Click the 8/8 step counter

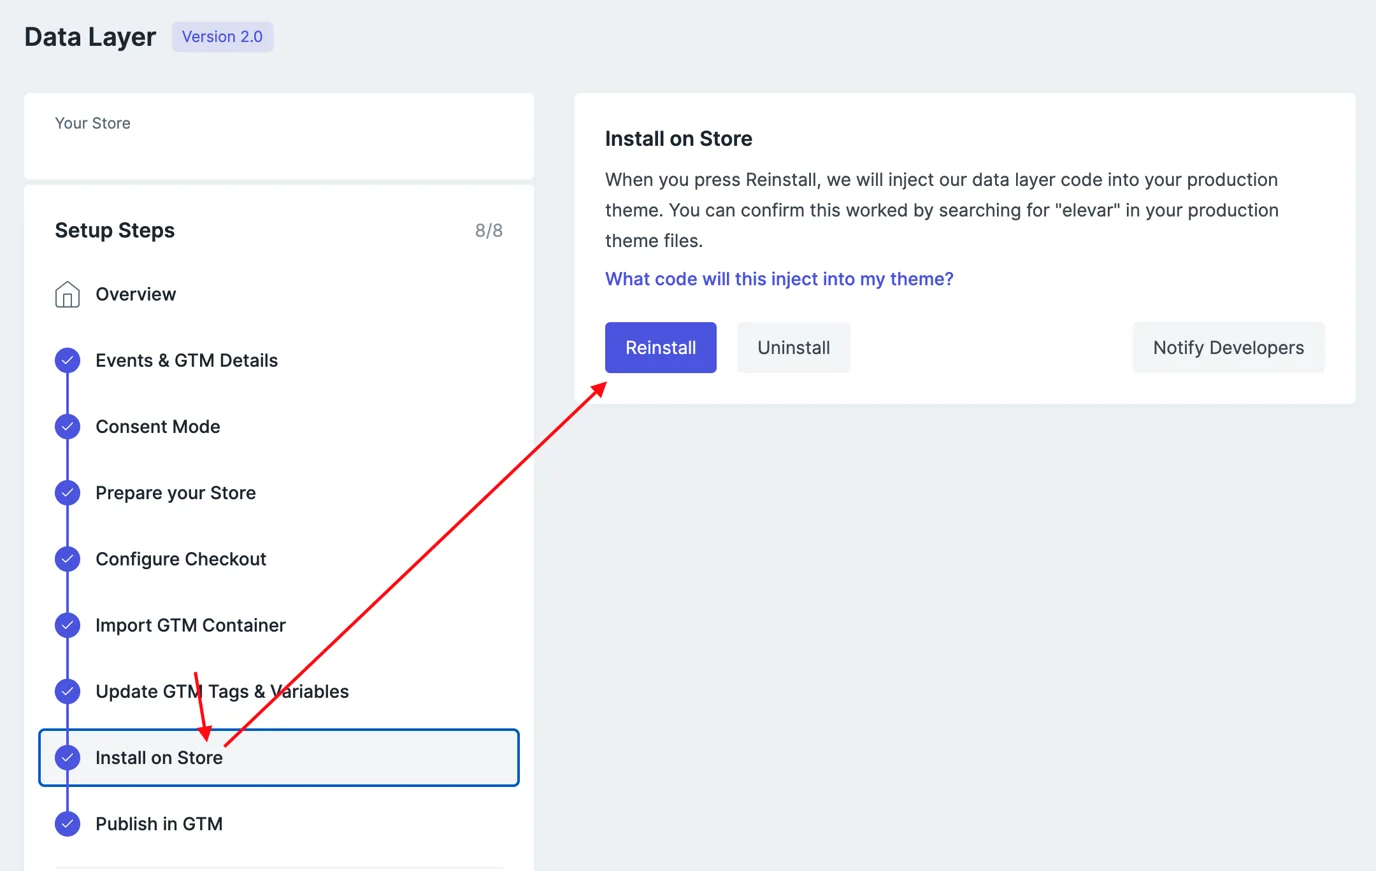(x=489, y=230)
